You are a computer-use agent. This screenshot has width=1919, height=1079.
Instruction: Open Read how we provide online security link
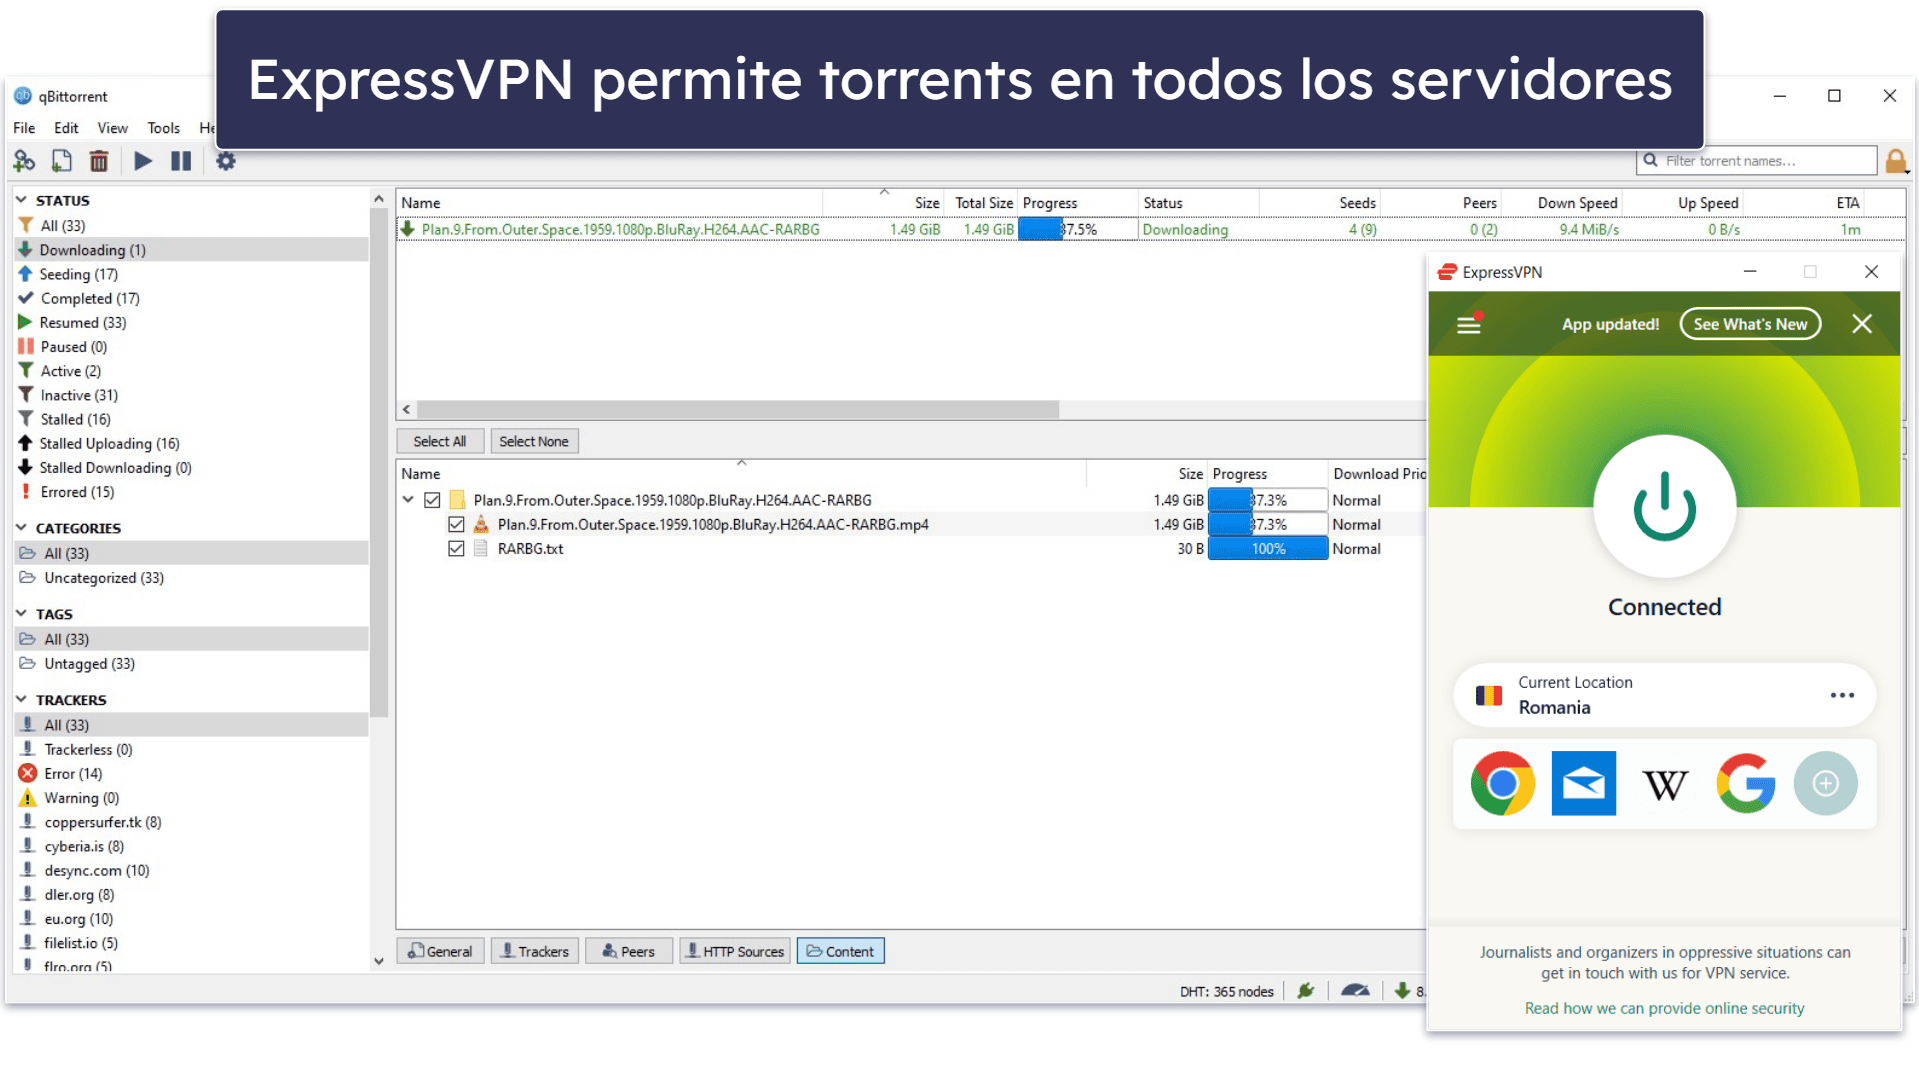coord(1664,1008)
